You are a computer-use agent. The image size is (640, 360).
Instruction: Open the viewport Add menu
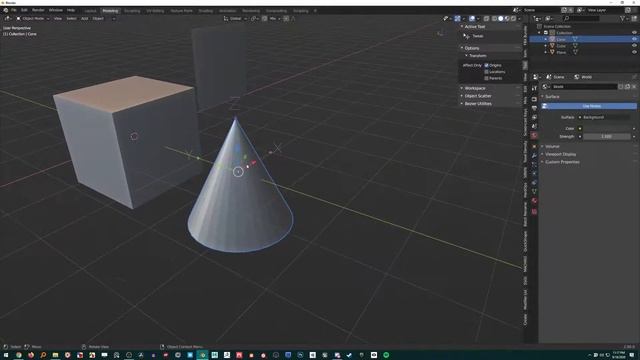click(84, 19)
